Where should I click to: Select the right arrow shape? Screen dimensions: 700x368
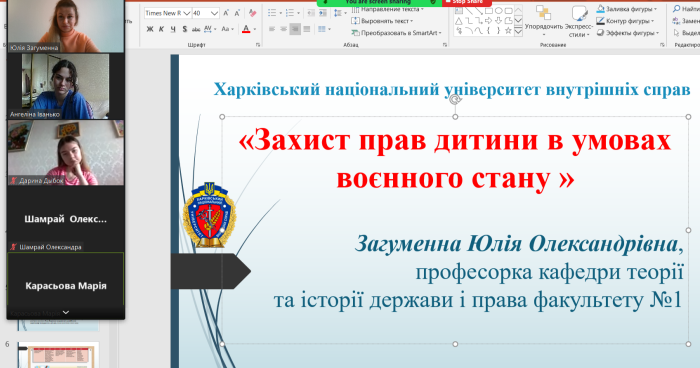point(489,21)
